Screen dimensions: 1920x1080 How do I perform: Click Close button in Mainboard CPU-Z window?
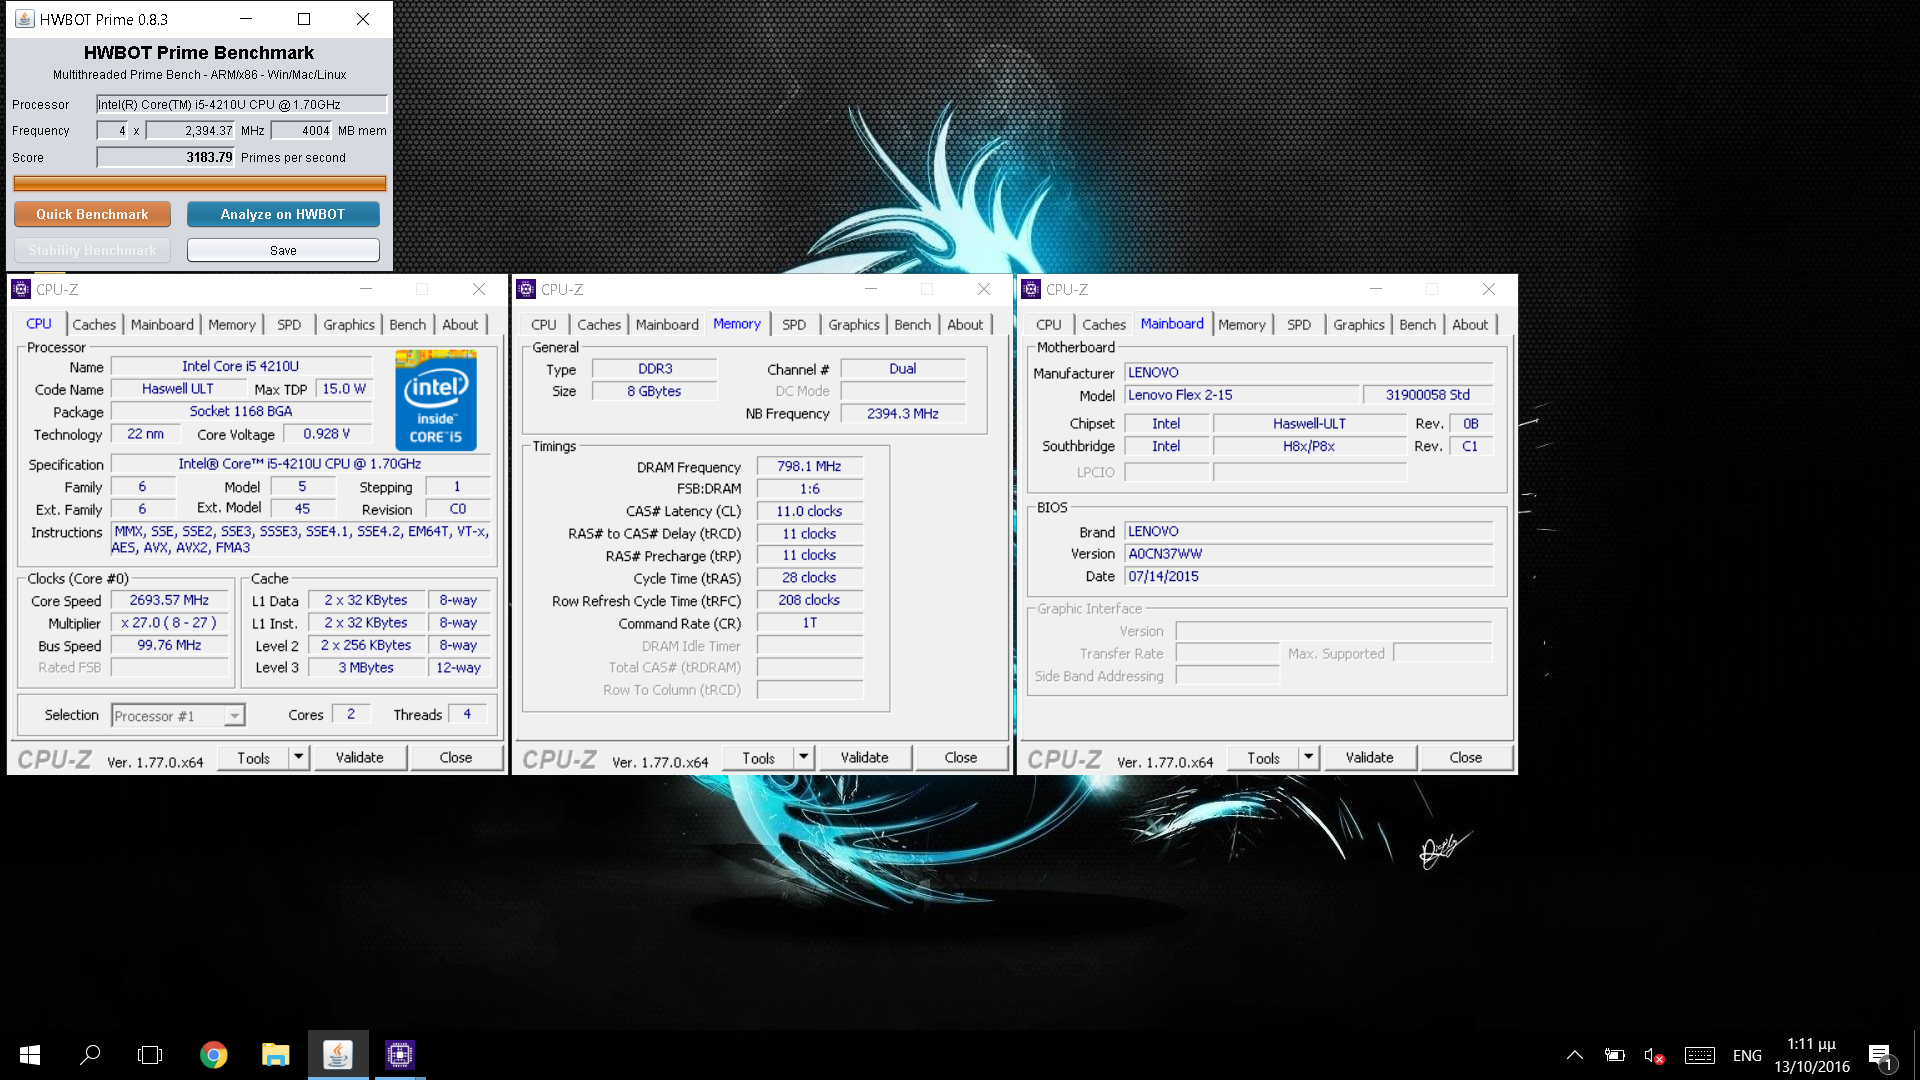[x=1466, y=758]
